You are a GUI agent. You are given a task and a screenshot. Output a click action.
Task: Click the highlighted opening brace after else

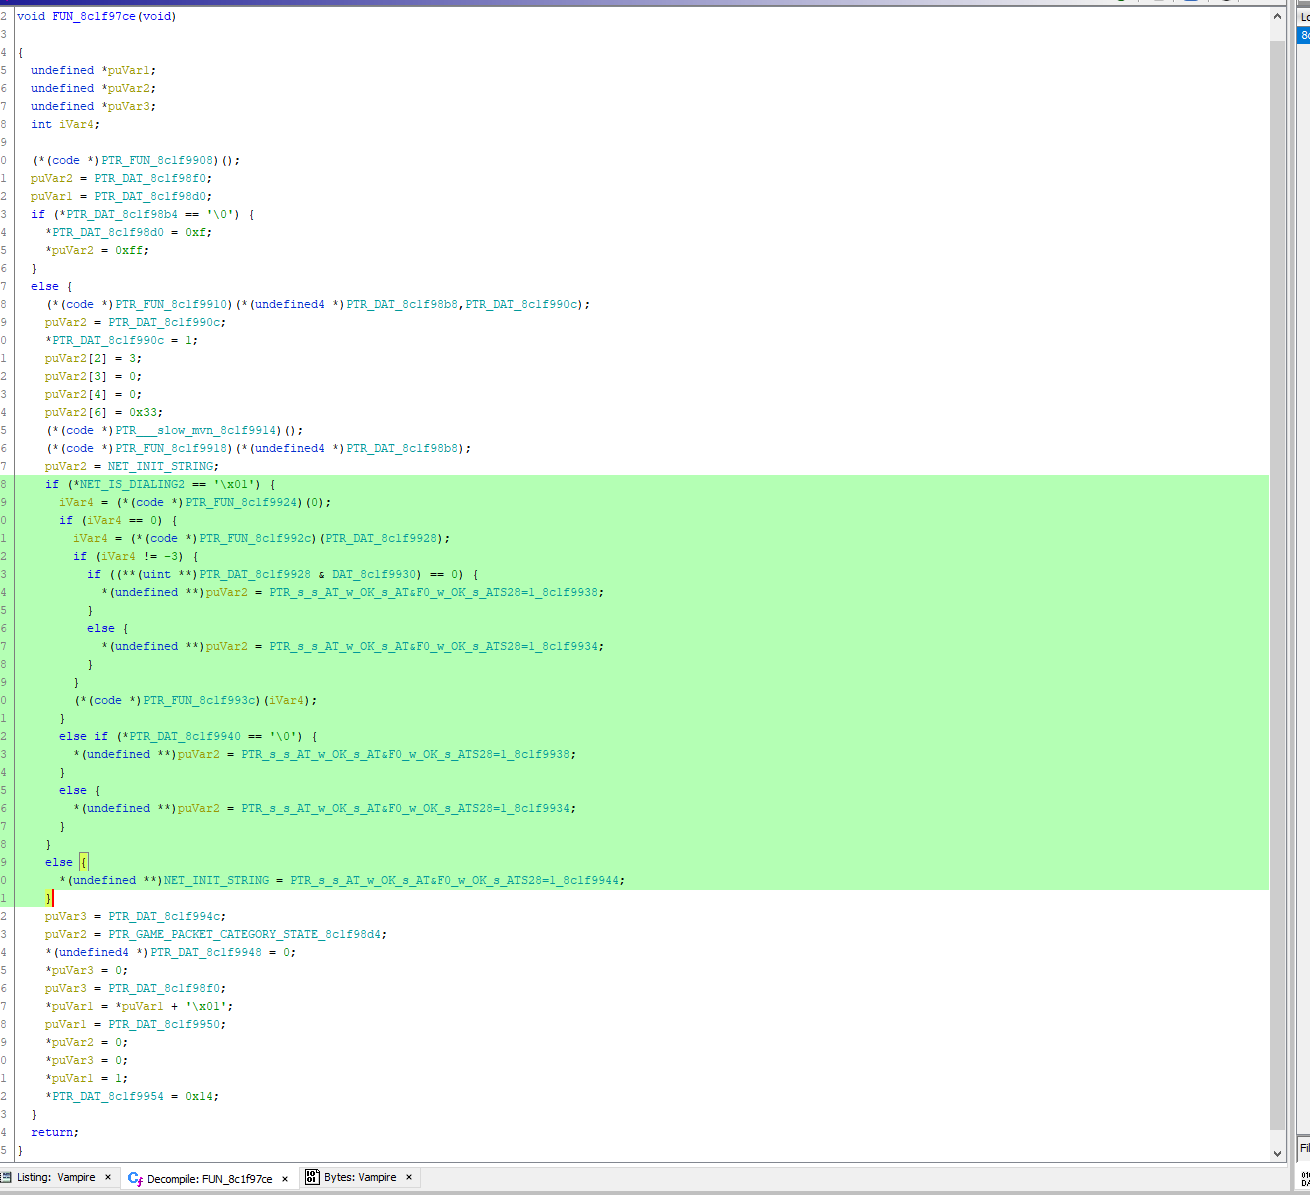click(x=84, y=862)
